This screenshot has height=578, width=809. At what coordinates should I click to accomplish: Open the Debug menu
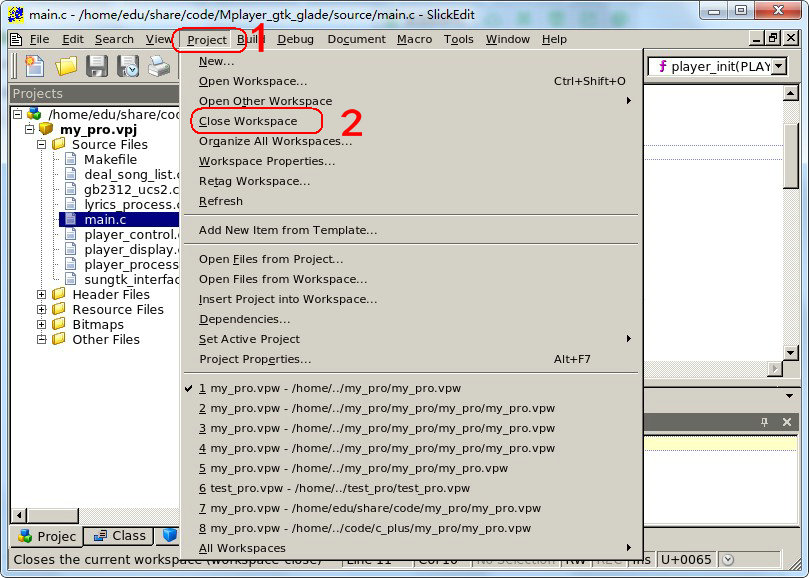[295, 39]
